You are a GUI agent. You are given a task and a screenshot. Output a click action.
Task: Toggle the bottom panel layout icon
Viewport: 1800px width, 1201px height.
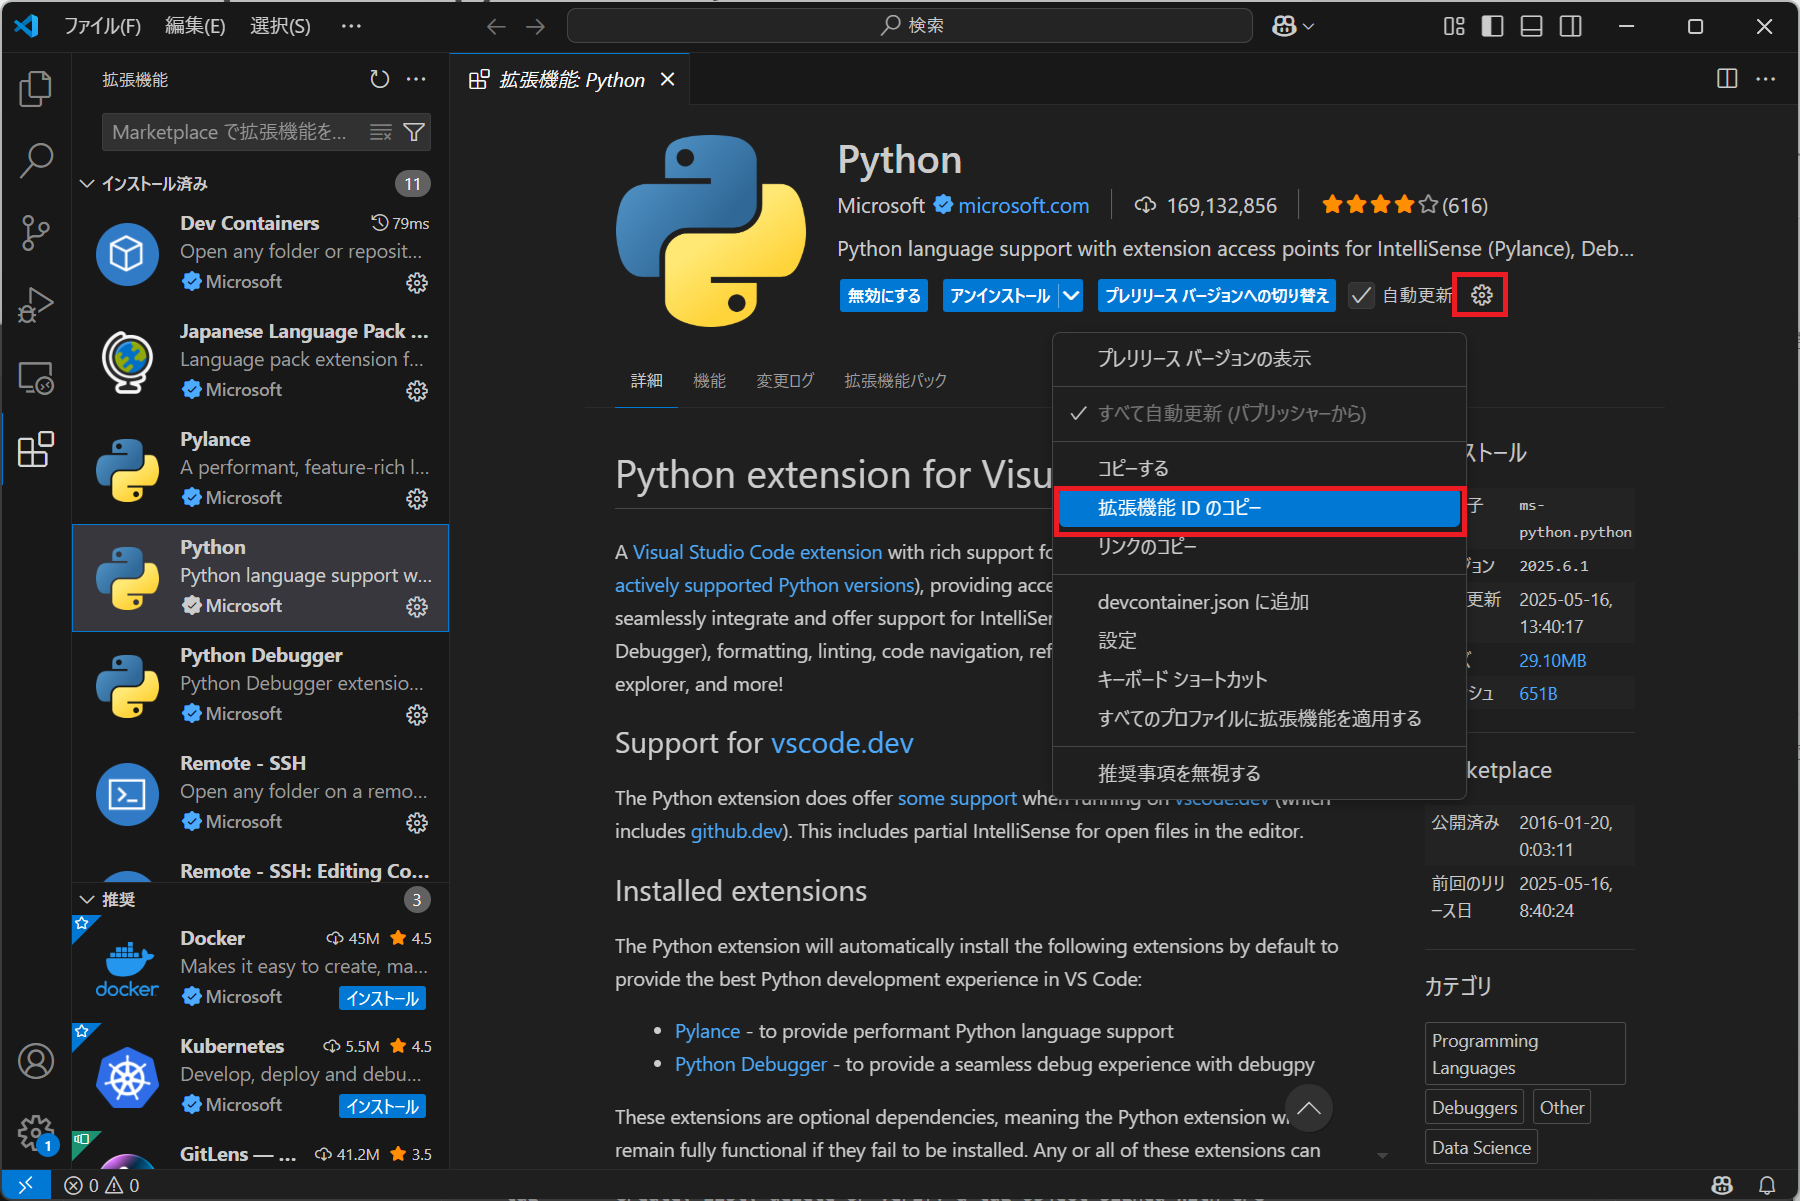tap(1531, 26)
